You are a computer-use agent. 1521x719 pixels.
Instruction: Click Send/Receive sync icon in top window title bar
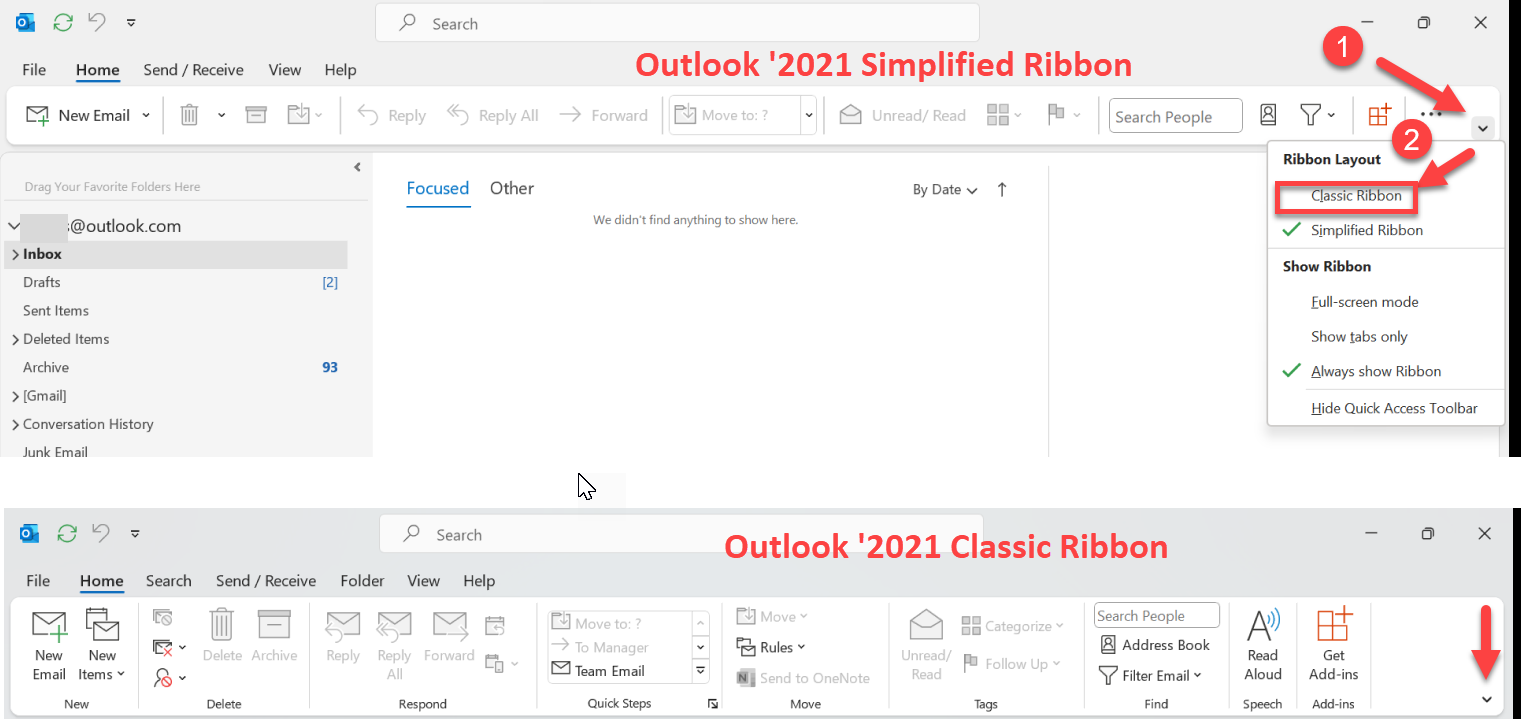63,22
